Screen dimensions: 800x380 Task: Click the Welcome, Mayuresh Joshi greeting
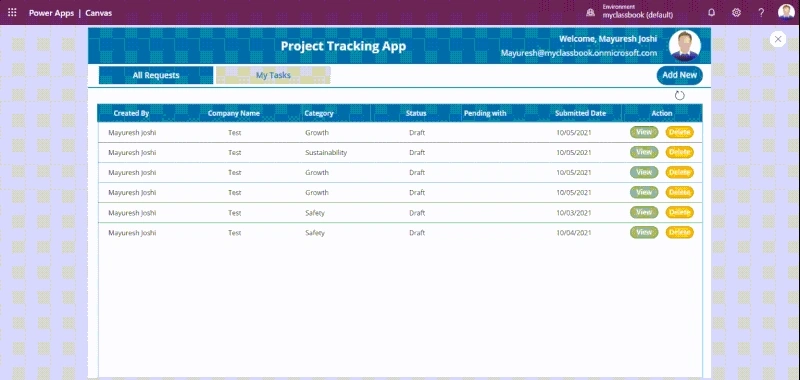click(608, 39)
